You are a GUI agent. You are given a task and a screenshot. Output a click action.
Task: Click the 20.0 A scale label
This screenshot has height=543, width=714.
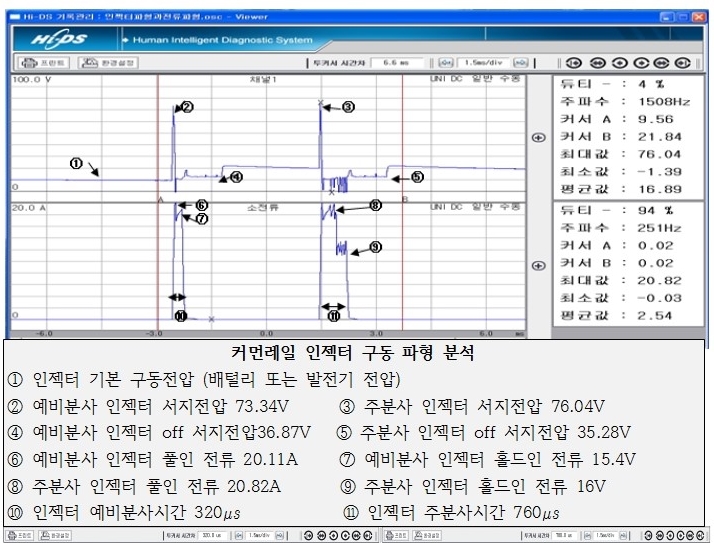[29, 208]
